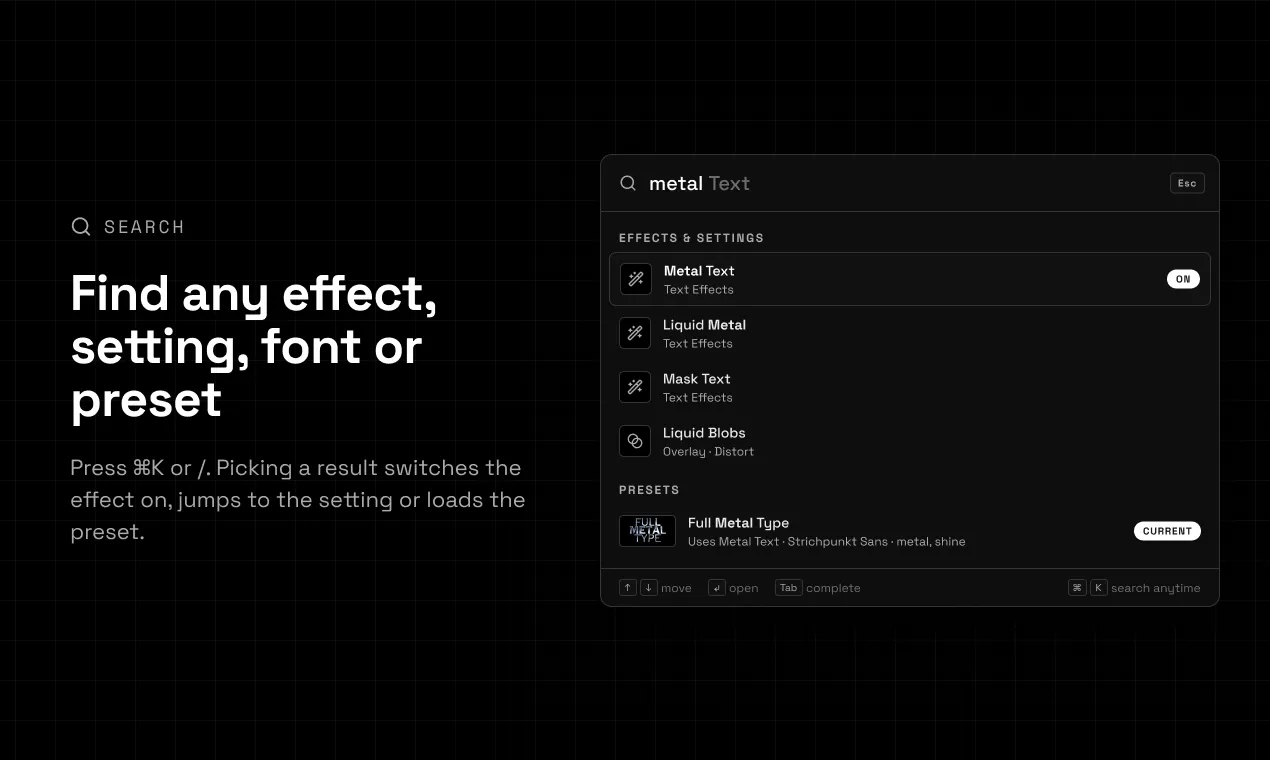Click the magnifier icon in the search field
The image size is (1270, 760).
point(628,183)
